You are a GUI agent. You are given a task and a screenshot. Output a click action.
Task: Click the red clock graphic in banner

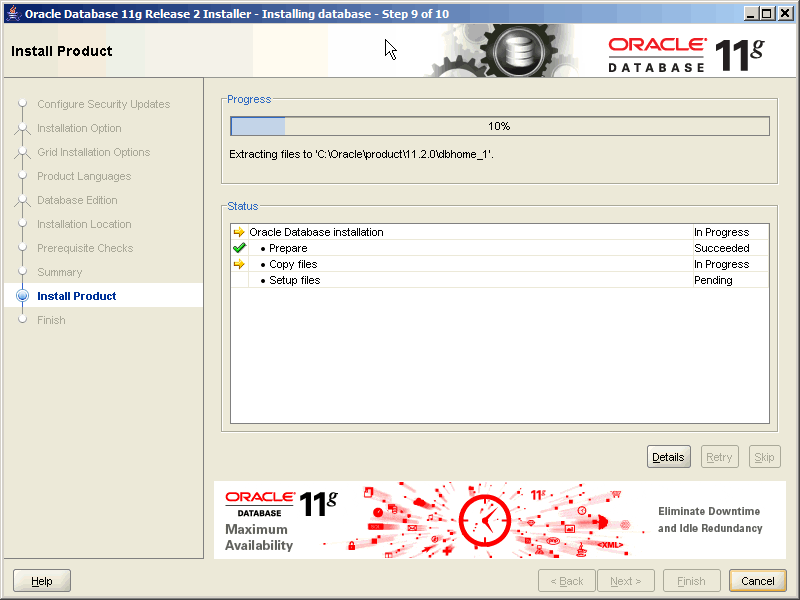[485, 520]
